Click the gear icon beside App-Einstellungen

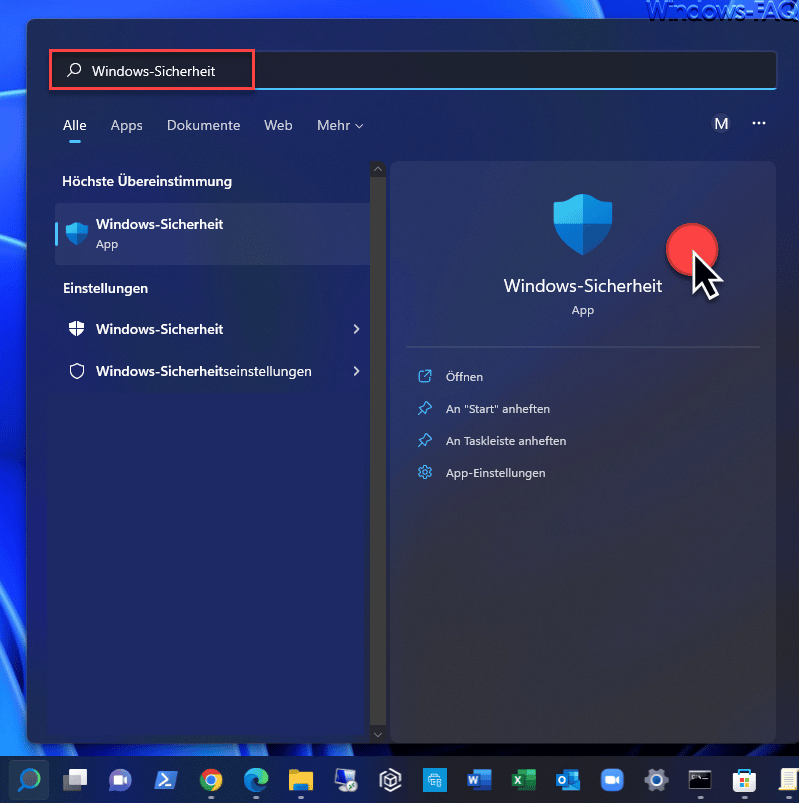pos(425,472)
